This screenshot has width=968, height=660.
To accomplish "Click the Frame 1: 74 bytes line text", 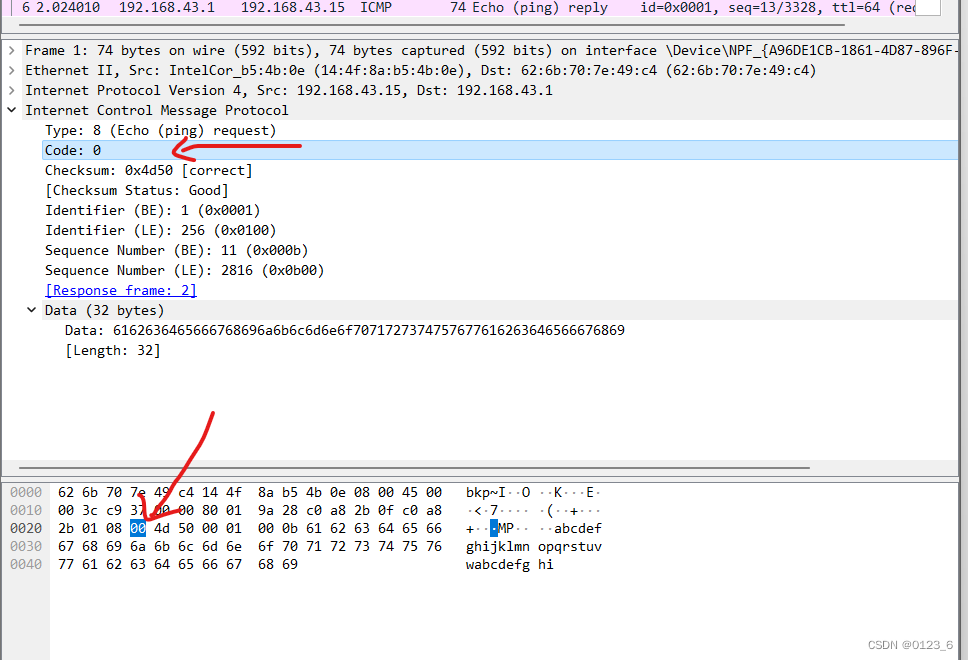I will click(x=491, y=51).
